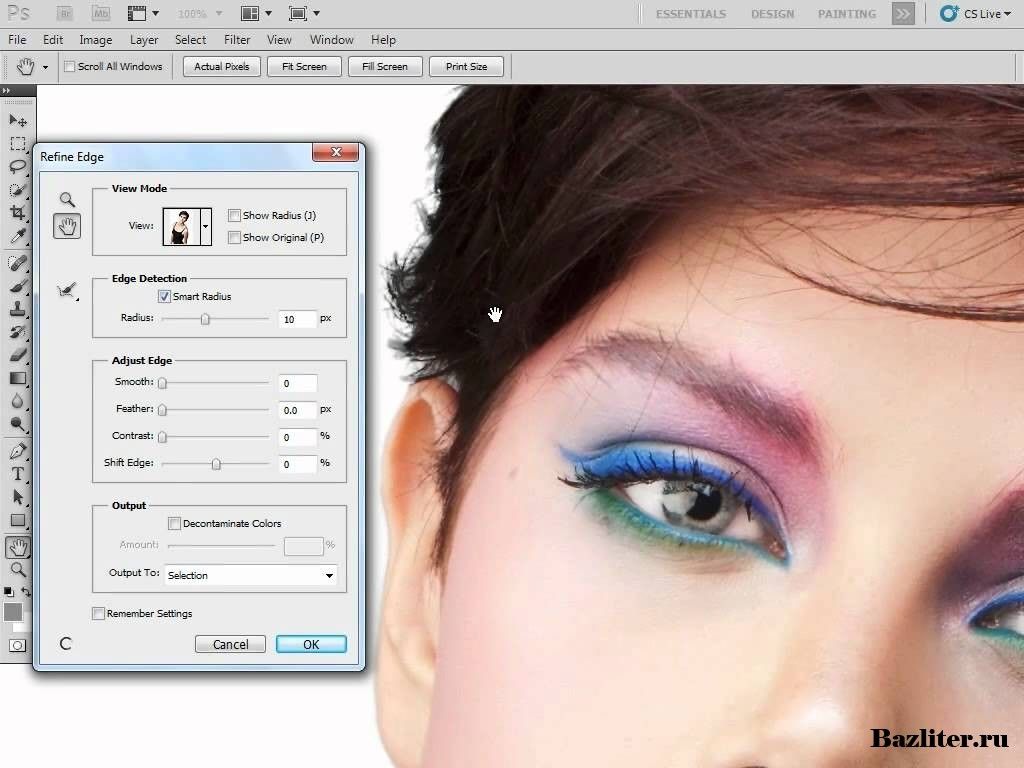Select the Lasso tool in the toolbox
This screenshot has height=768, width=1024.
18,166
